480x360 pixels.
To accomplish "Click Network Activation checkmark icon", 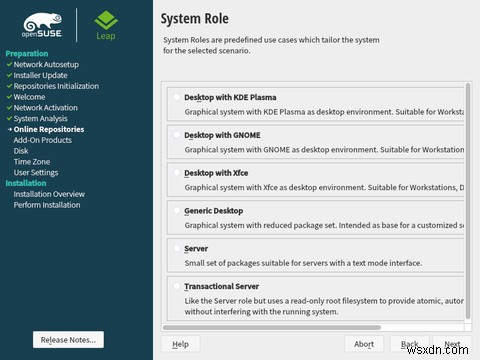I will [x=9, y=108].
